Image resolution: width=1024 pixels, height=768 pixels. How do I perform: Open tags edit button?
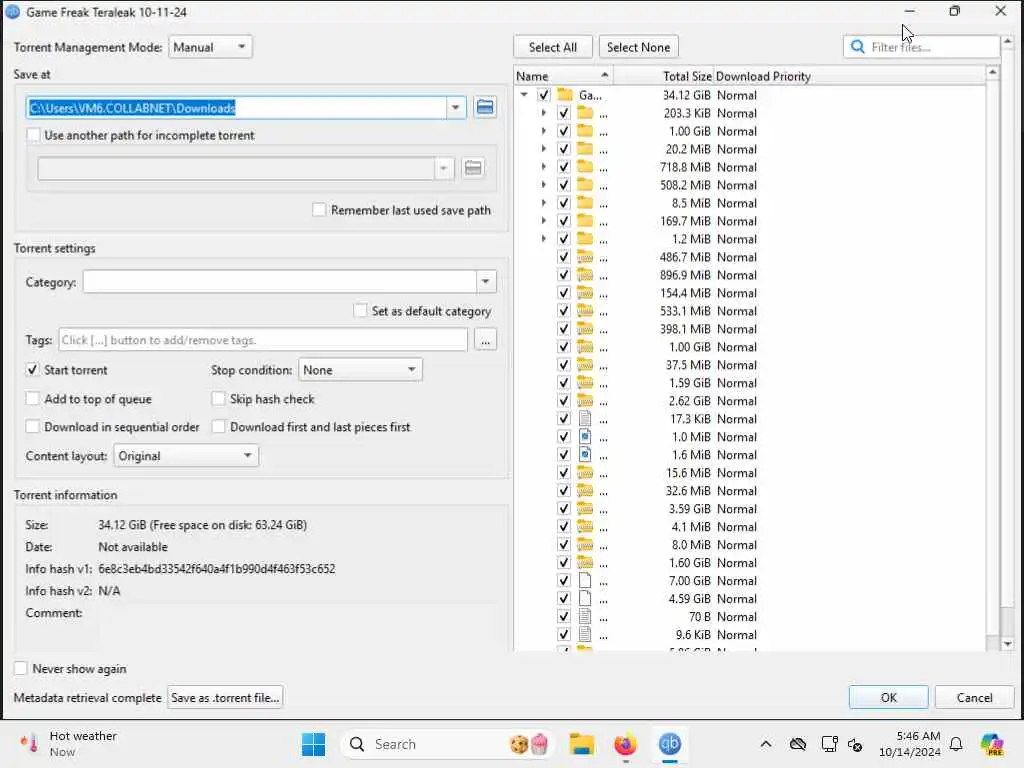click(x=485, y=340)
